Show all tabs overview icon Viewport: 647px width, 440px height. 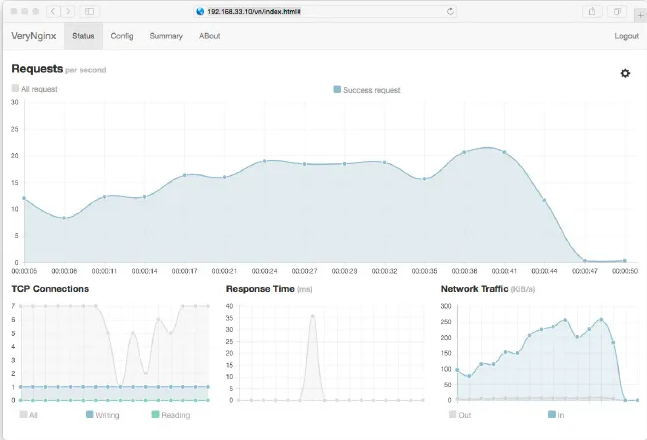point(618,11)
